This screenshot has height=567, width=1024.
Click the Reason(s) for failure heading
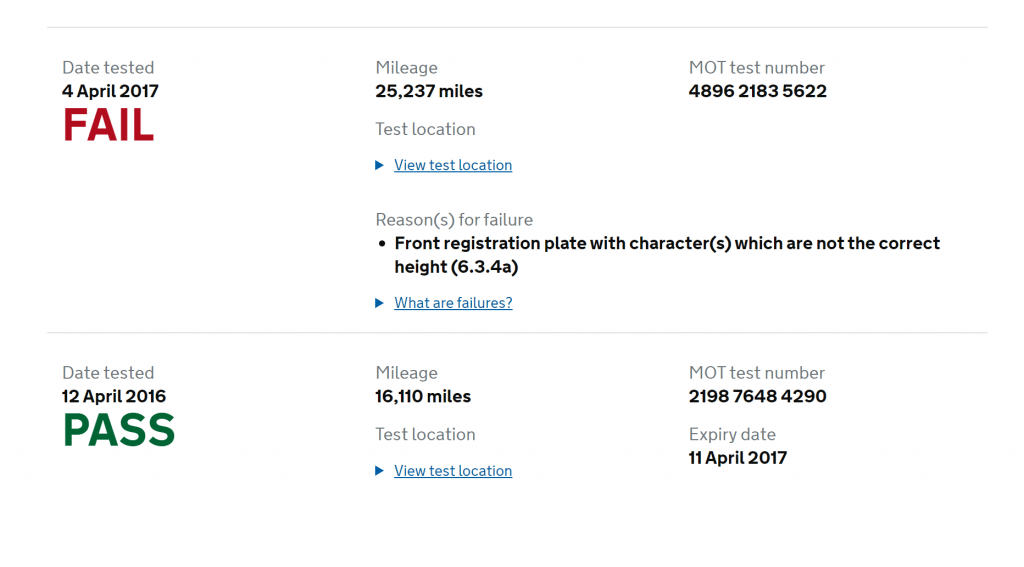[454, 220]
